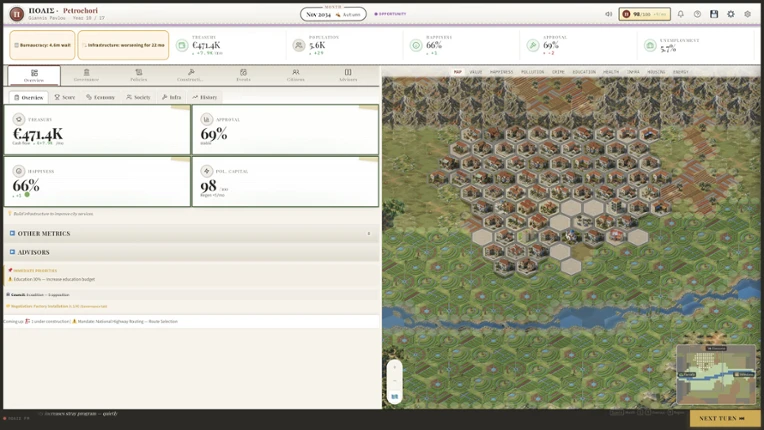Screen dimensions: 764x430
Task: Select the Value map overlay
Action: tap(476, 72)
